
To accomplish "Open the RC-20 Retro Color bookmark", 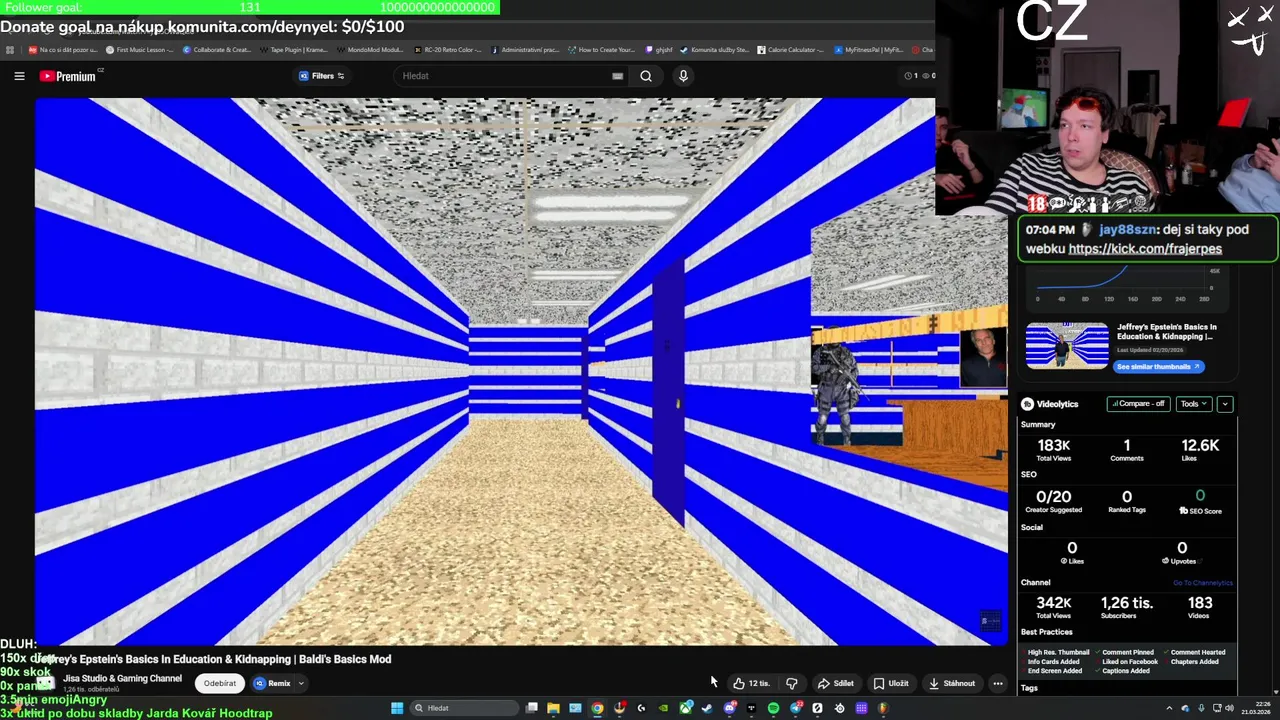I will [447, 49].
